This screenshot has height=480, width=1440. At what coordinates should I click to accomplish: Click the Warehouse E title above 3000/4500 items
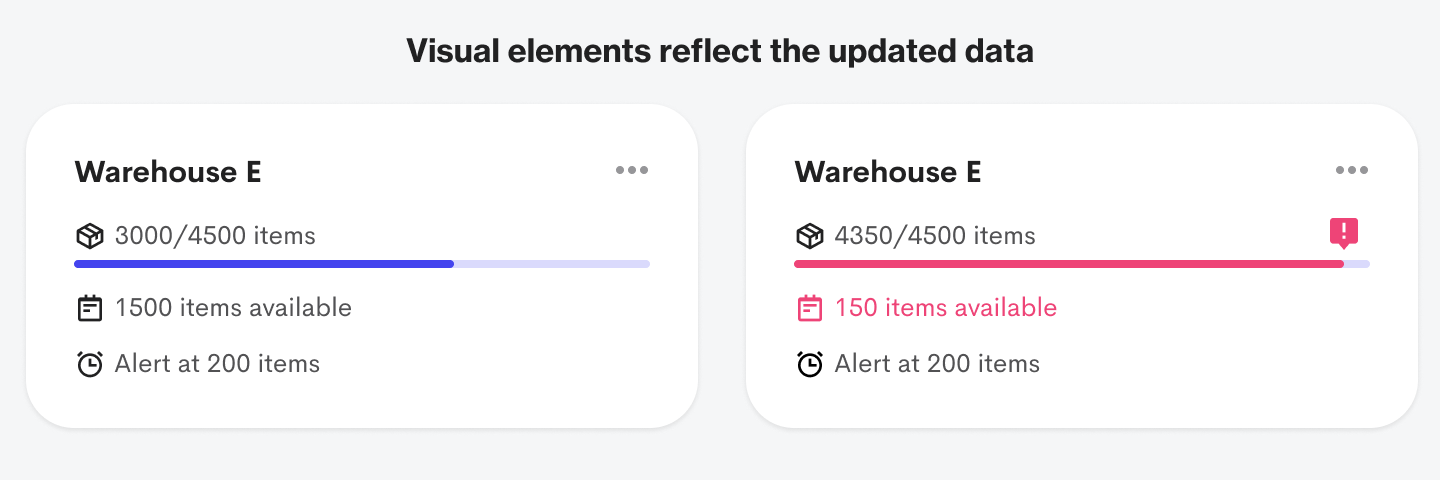168,172
